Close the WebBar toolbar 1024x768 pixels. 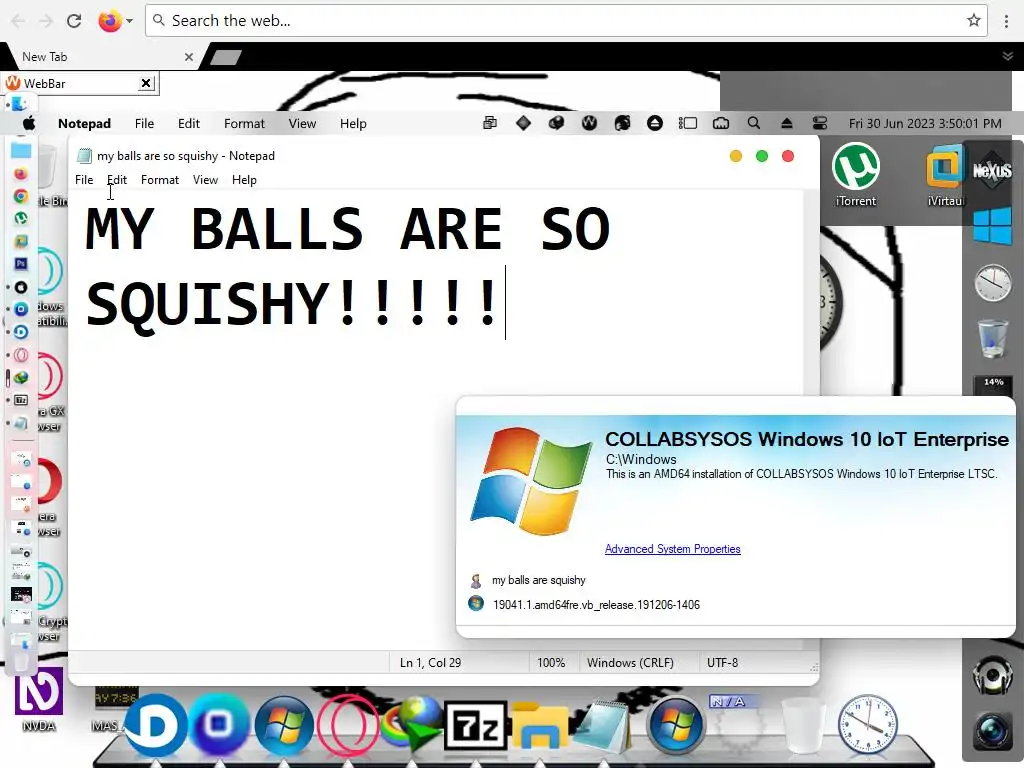[146, 83]
